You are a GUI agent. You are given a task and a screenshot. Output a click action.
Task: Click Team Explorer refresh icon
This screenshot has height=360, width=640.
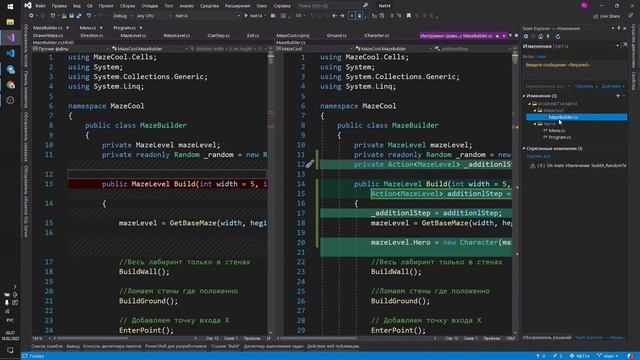click(x=558, y=36)
